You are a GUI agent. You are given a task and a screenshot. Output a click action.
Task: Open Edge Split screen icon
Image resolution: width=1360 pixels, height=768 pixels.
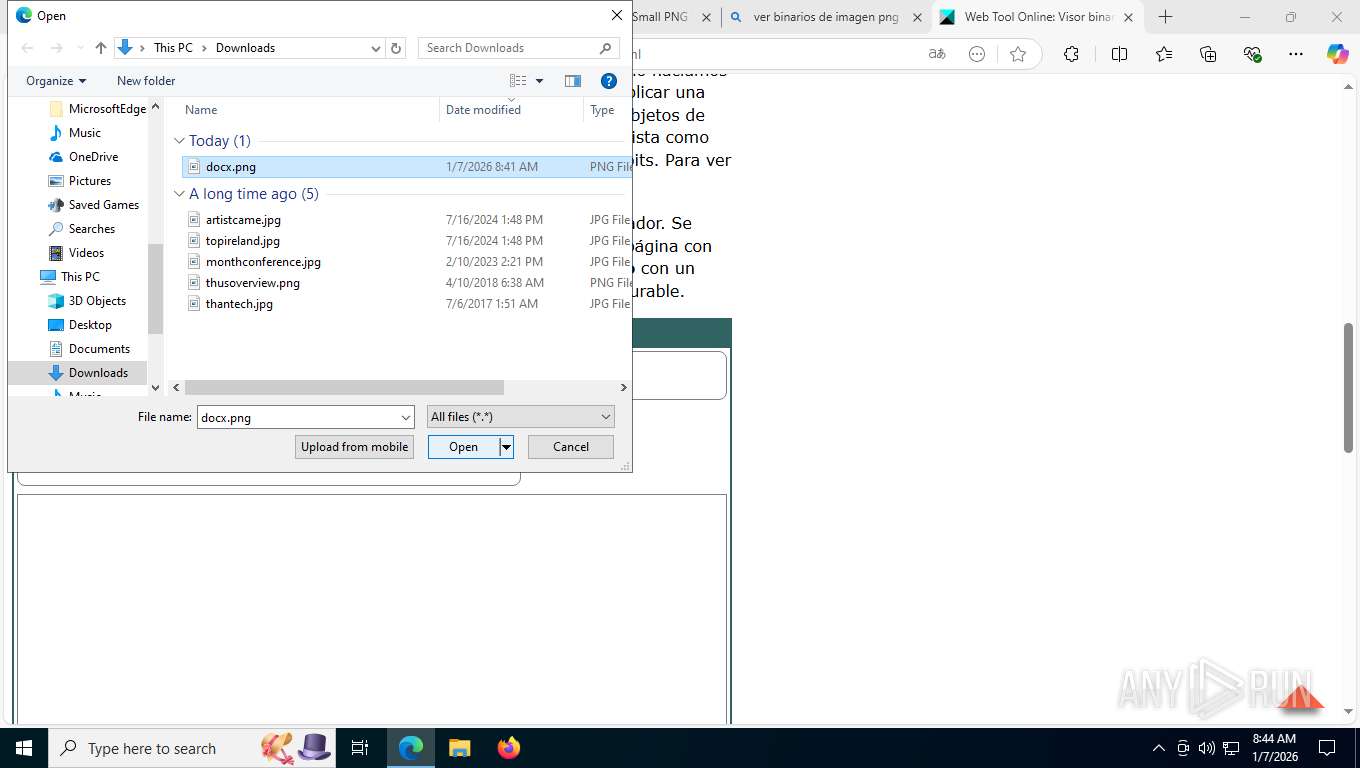[1119, 54]
